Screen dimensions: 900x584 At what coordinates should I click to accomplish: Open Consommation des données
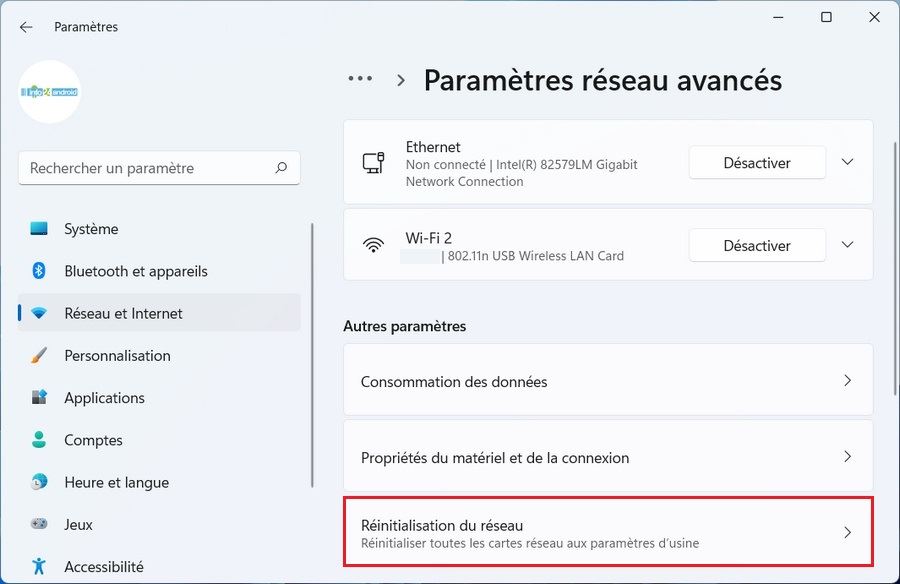(x=608, y=381)
